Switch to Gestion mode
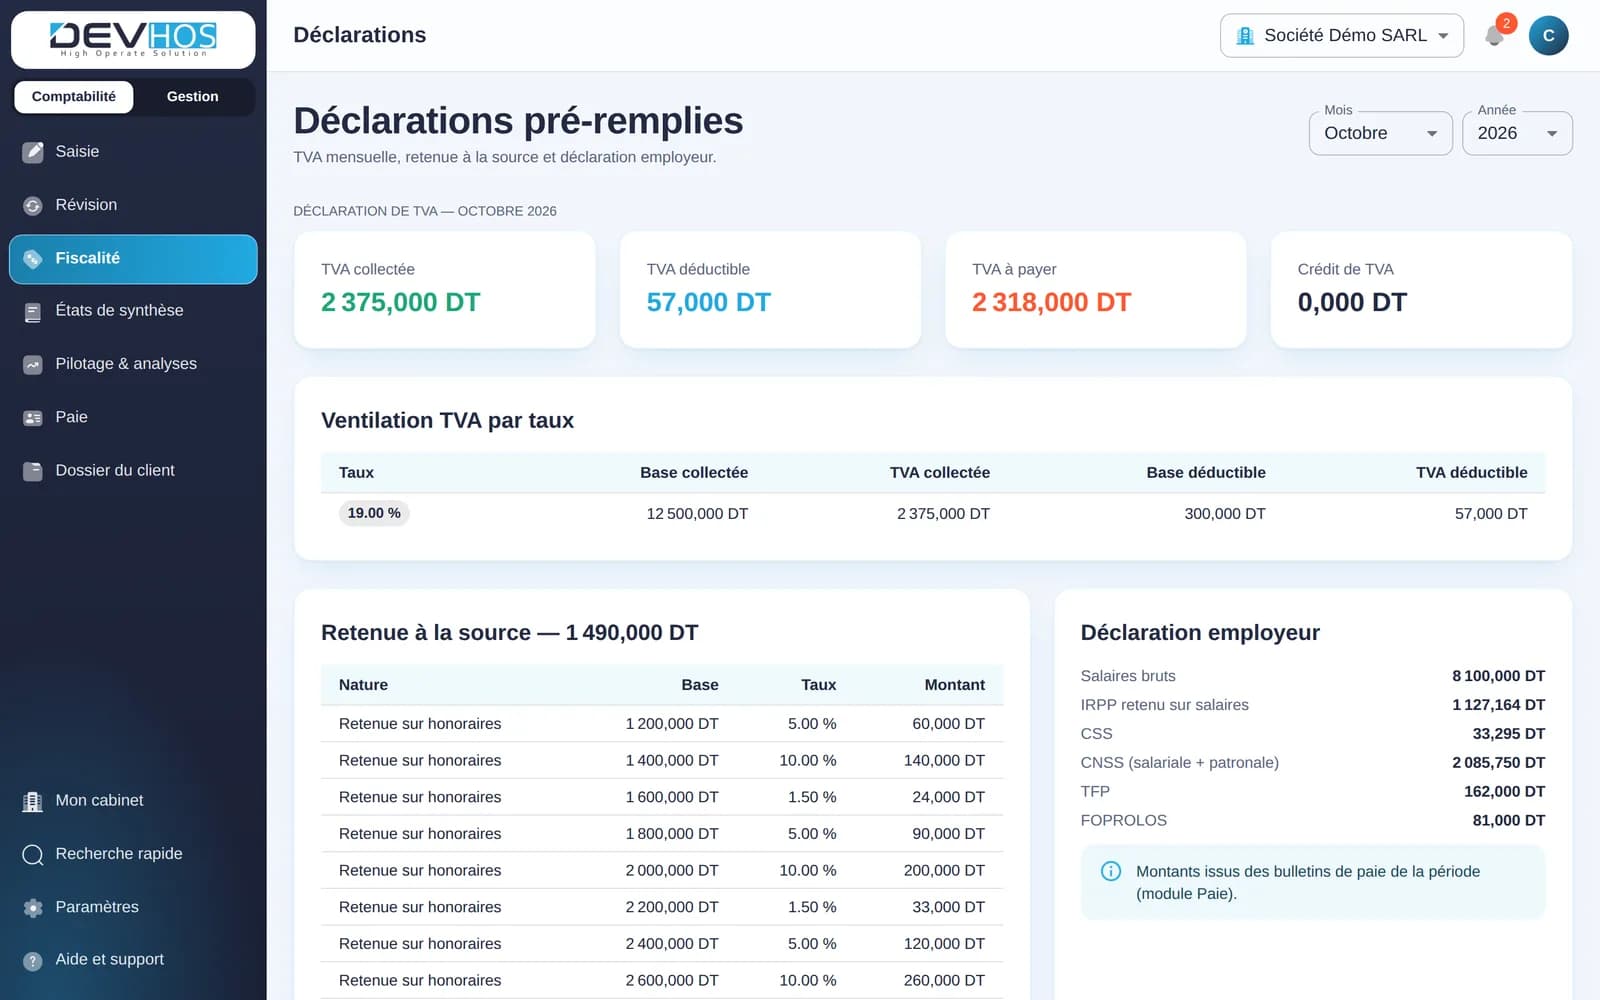The width and height of the screenshot is (1600, 1000). [192, 97]
